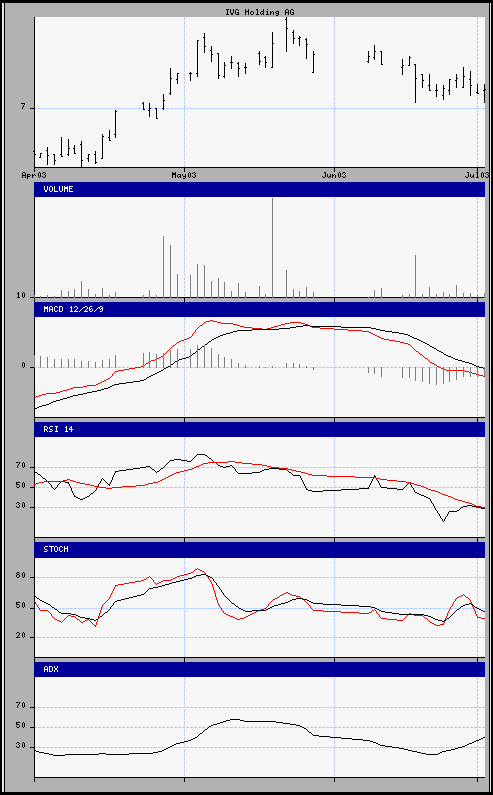Click the ADX panel header

coord(260,669)
